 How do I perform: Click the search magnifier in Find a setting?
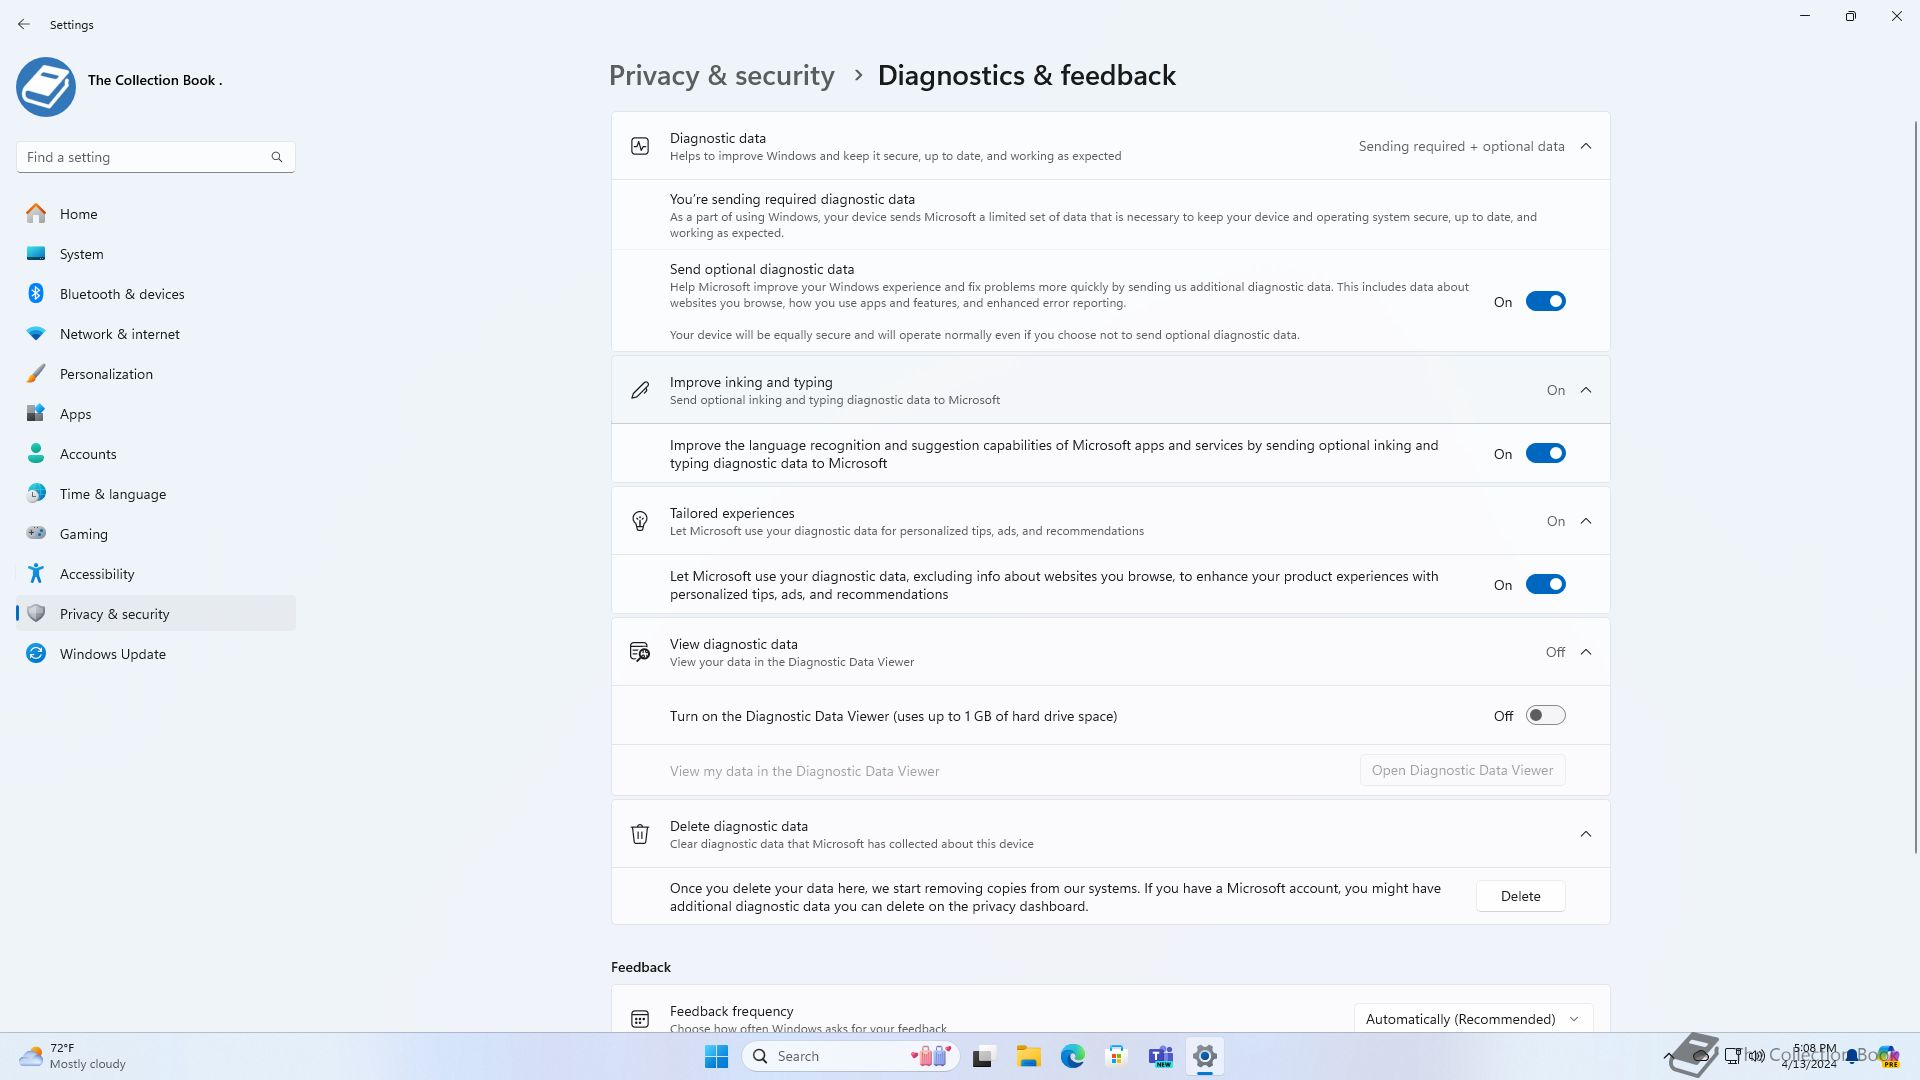[277, 157]
